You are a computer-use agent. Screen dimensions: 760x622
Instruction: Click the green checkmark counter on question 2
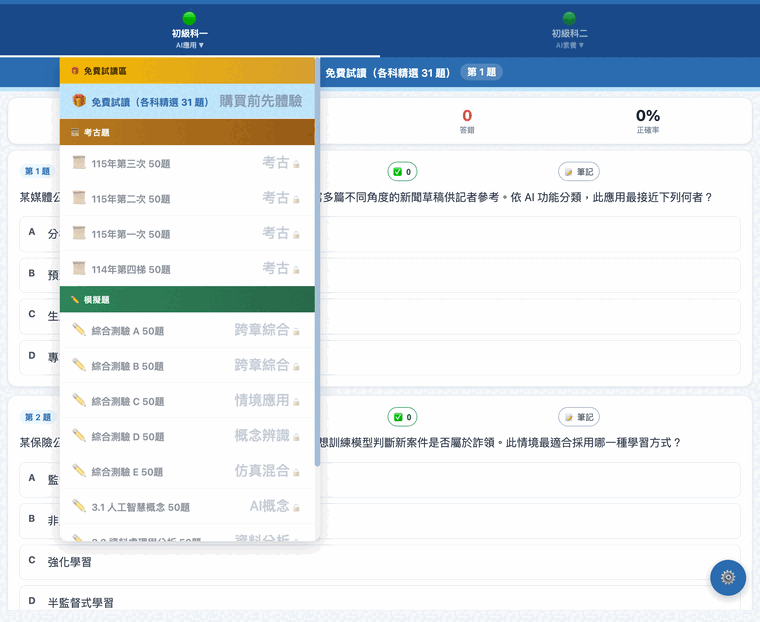[402, 417]
